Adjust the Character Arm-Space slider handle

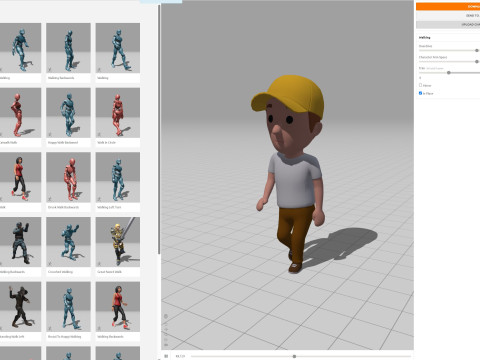pyautogui.click(x=477, y=62)
